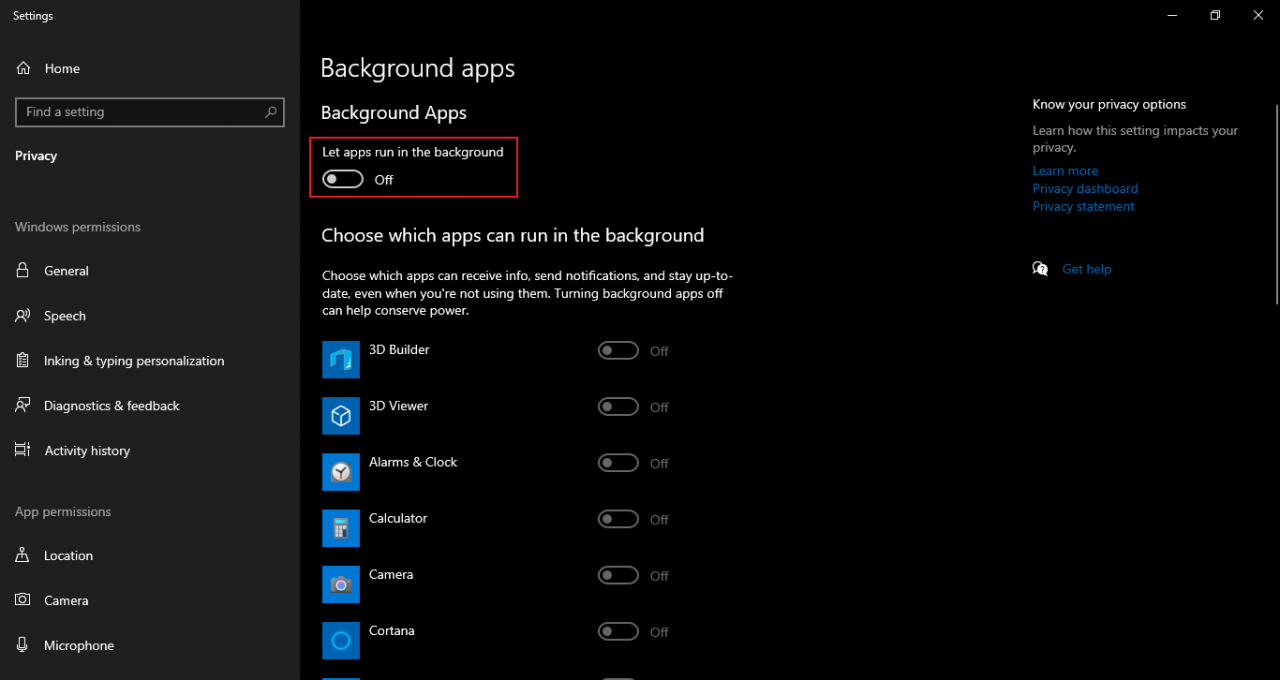Turn on the 3D Builder background toggle
This screenshot has height=680, width=1280.
click(x=618, y=351)
